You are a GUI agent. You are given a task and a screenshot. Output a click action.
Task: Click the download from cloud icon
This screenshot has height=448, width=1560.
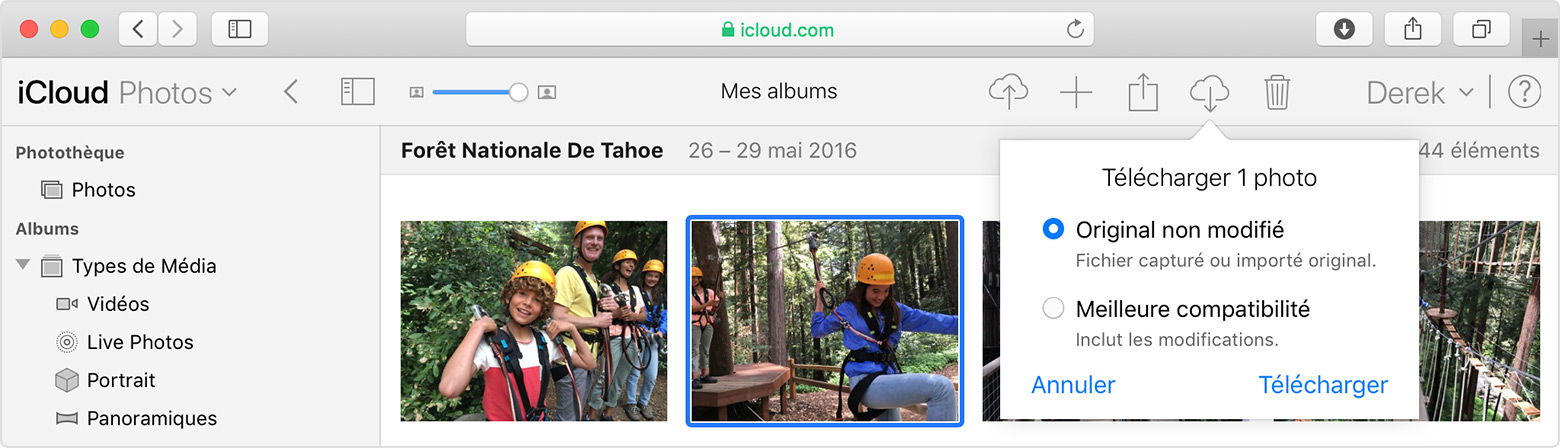tap(1209, 93)
